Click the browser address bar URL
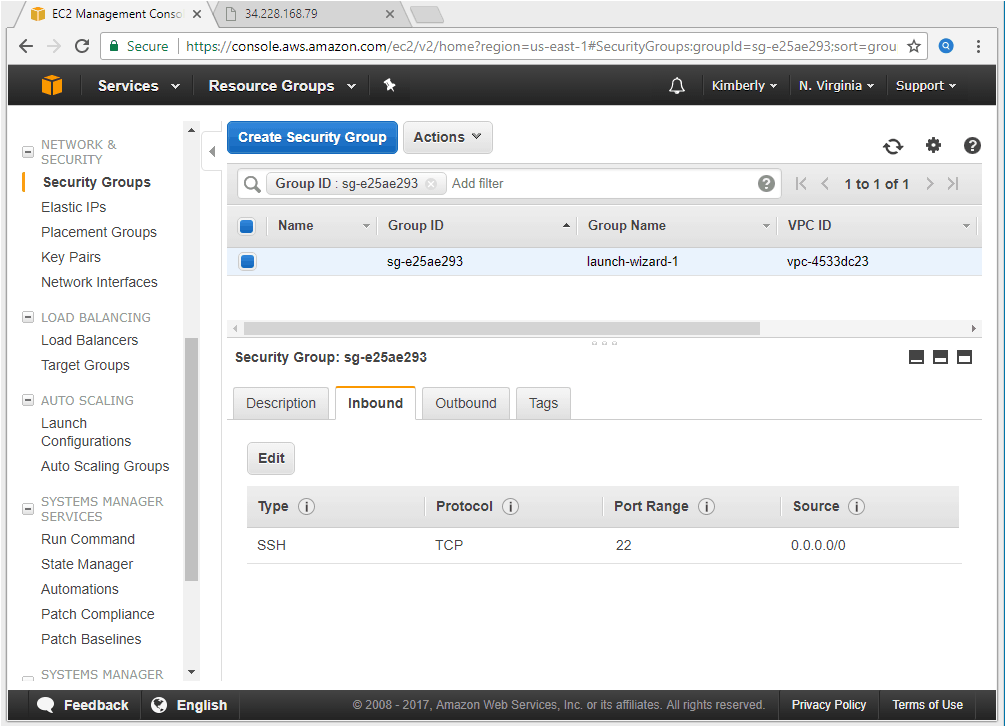1006x727 pixels. click(541, 46)
